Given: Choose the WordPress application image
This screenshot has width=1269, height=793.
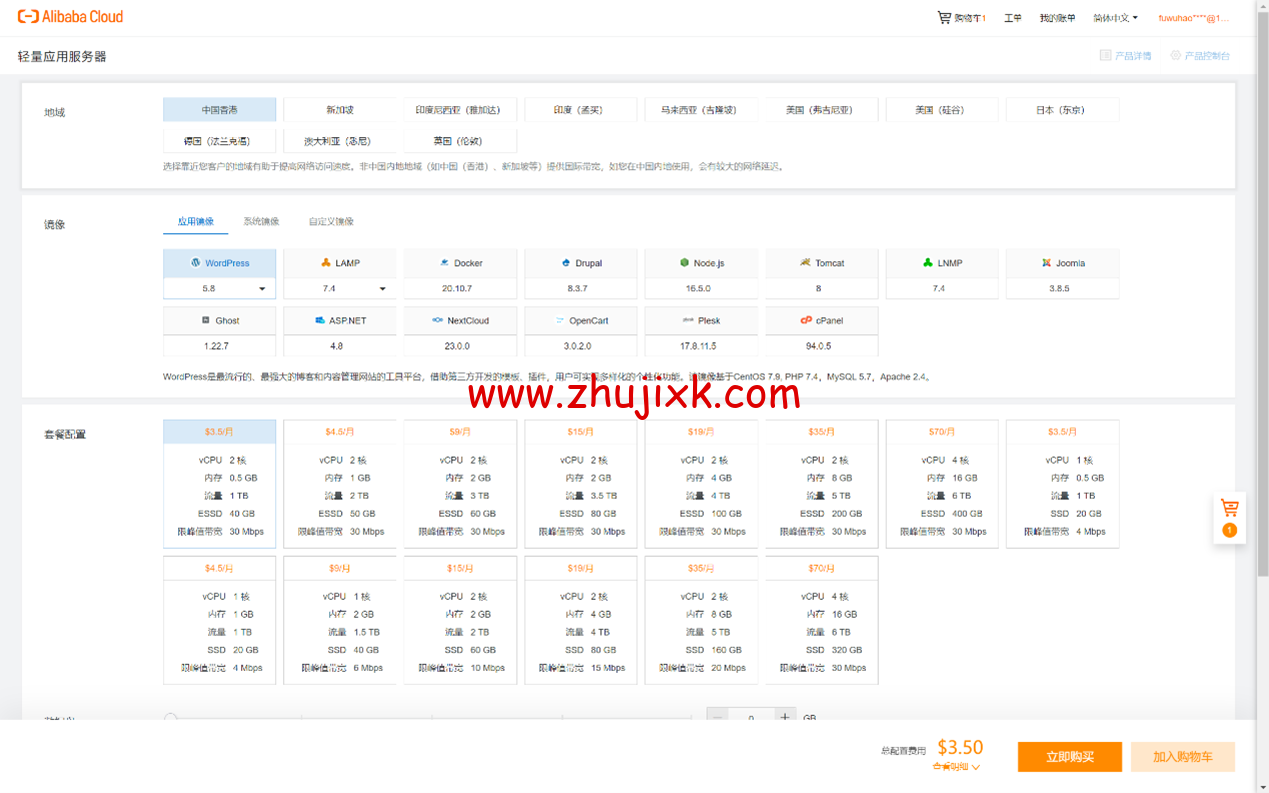Looking at the screenshot, I should (219, 262).
